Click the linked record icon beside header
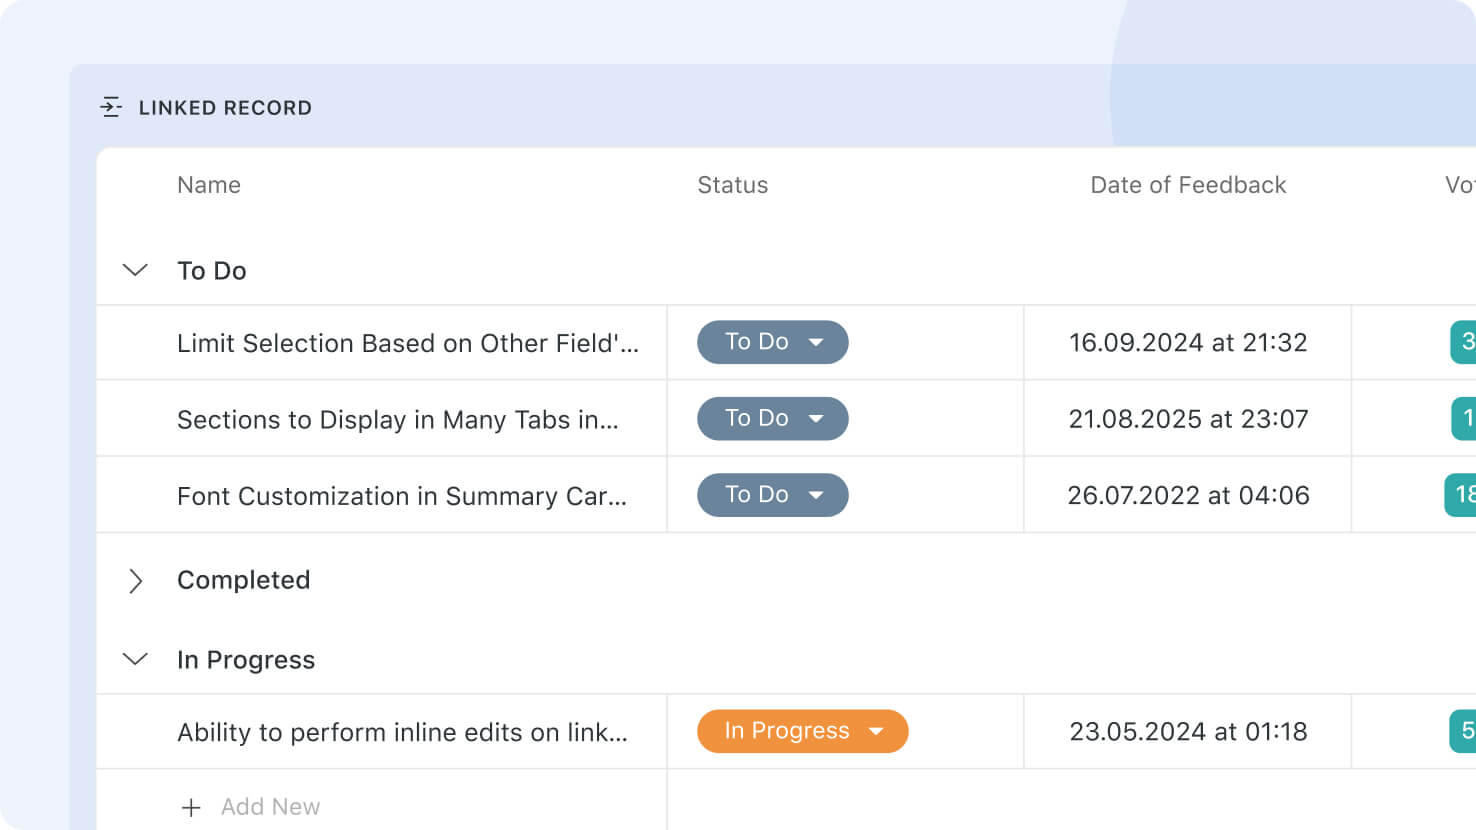 111,107
